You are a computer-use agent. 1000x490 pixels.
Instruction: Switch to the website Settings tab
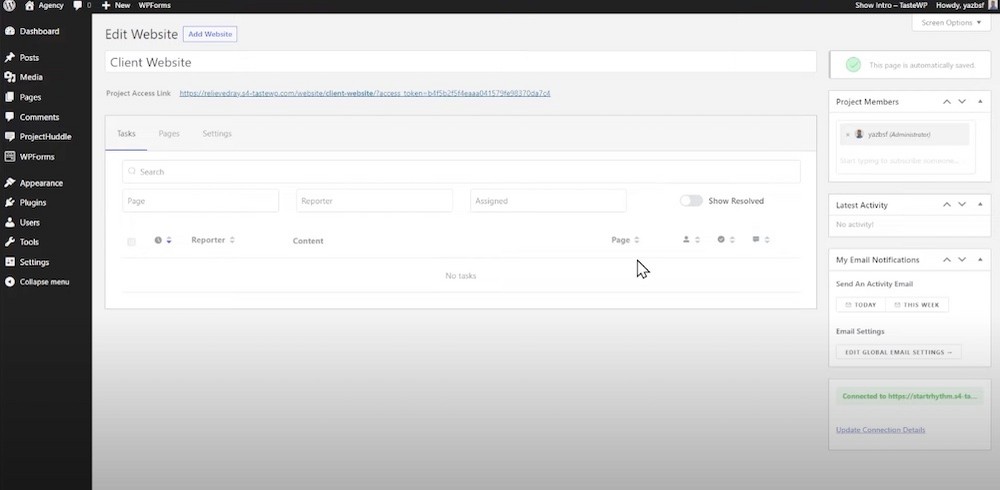[x=217, y=134]
